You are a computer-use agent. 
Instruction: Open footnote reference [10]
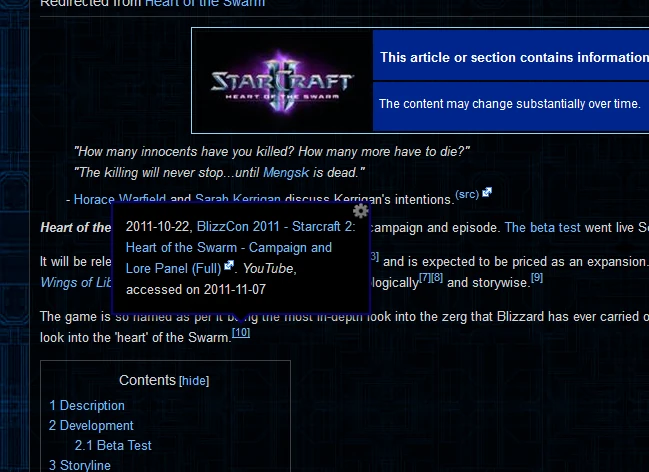241,332
